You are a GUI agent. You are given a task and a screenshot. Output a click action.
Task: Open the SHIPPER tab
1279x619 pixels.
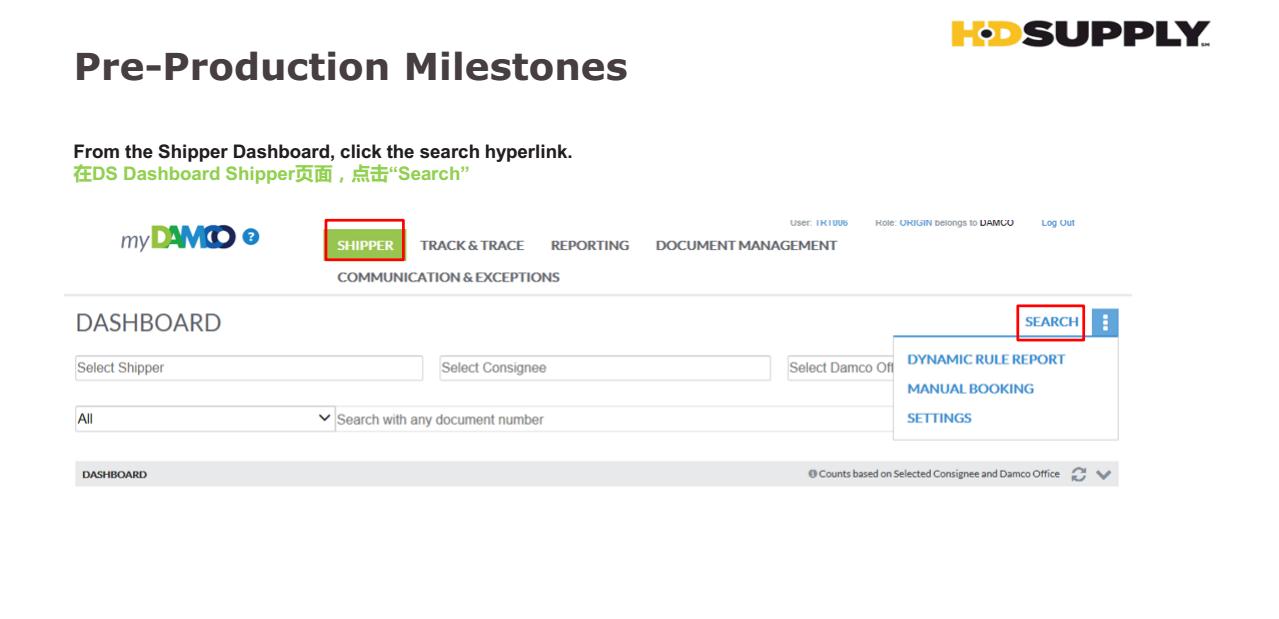(x=365, y=245)
